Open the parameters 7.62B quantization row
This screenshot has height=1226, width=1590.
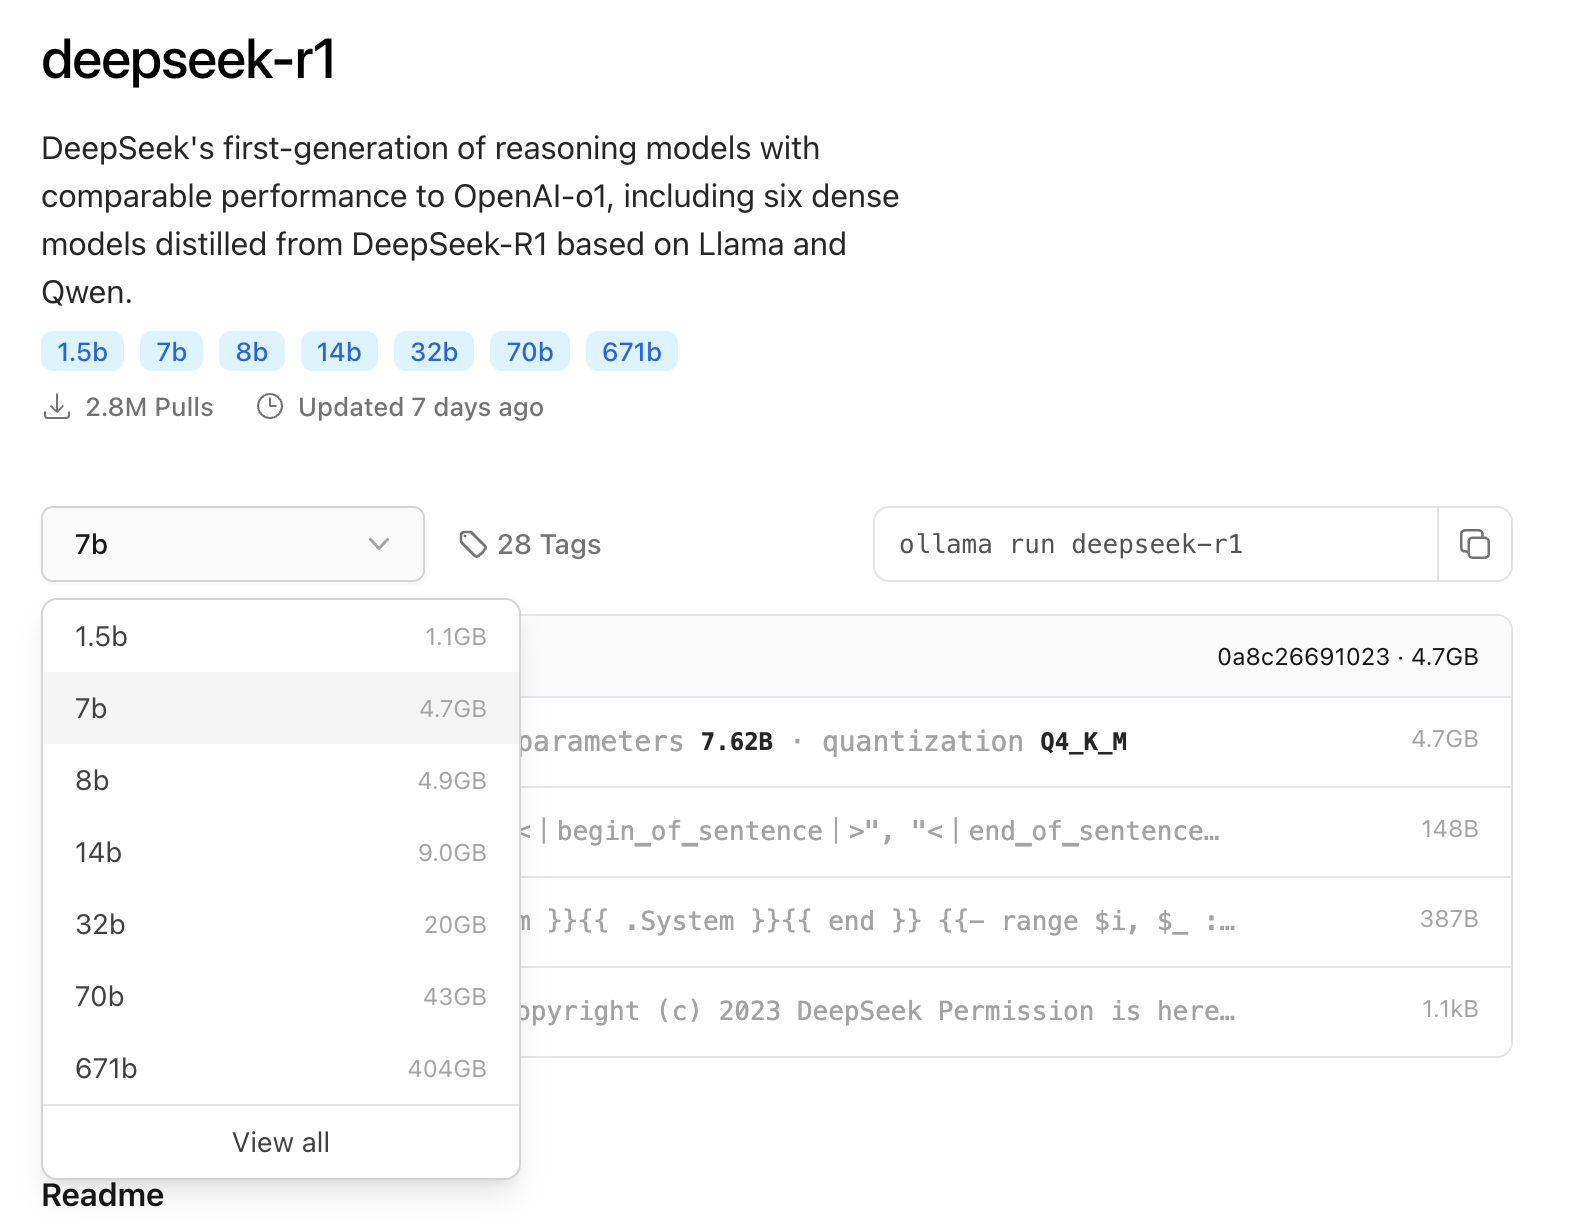[1000, 742]
